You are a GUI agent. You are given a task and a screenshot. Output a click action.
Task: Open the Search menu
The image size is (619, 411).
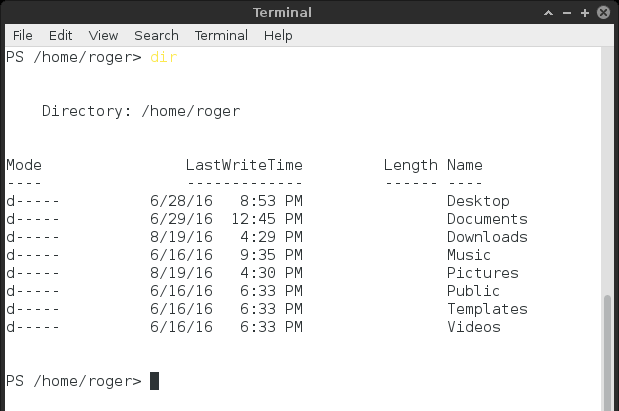click(x=156, y=35)
